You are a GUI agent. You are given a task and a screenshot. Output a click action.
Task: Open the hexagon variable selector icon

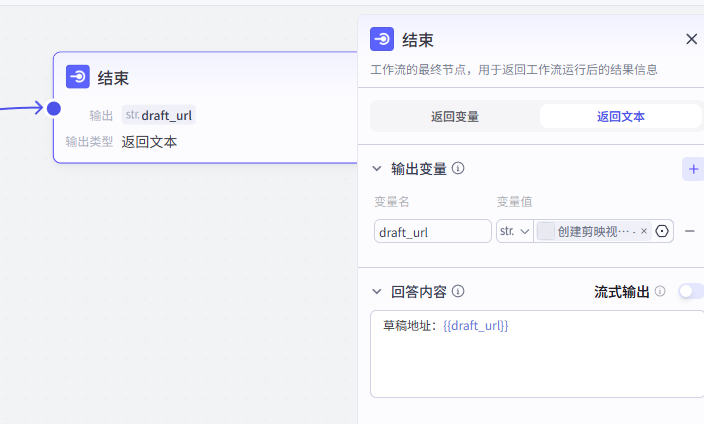click(662, 231)
